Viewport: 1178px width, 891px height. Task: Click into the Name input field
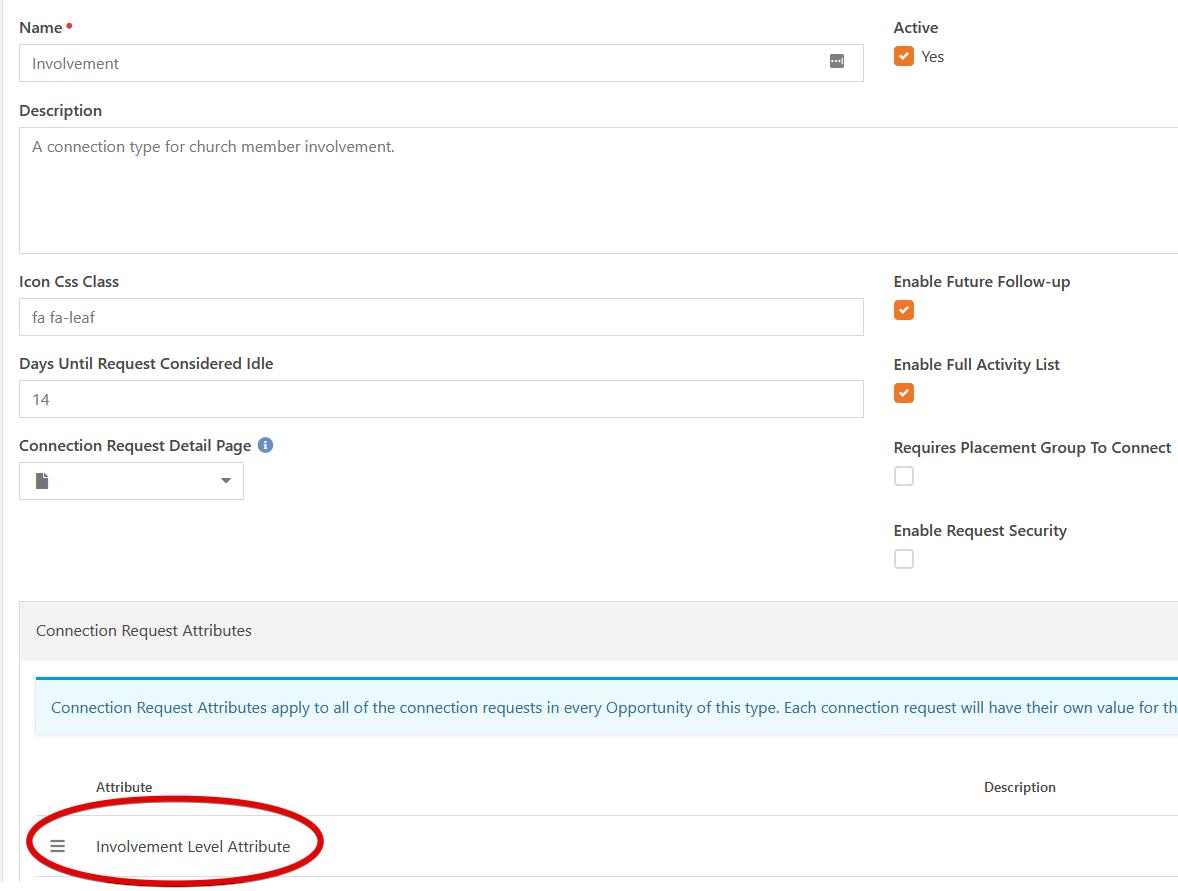441,63
